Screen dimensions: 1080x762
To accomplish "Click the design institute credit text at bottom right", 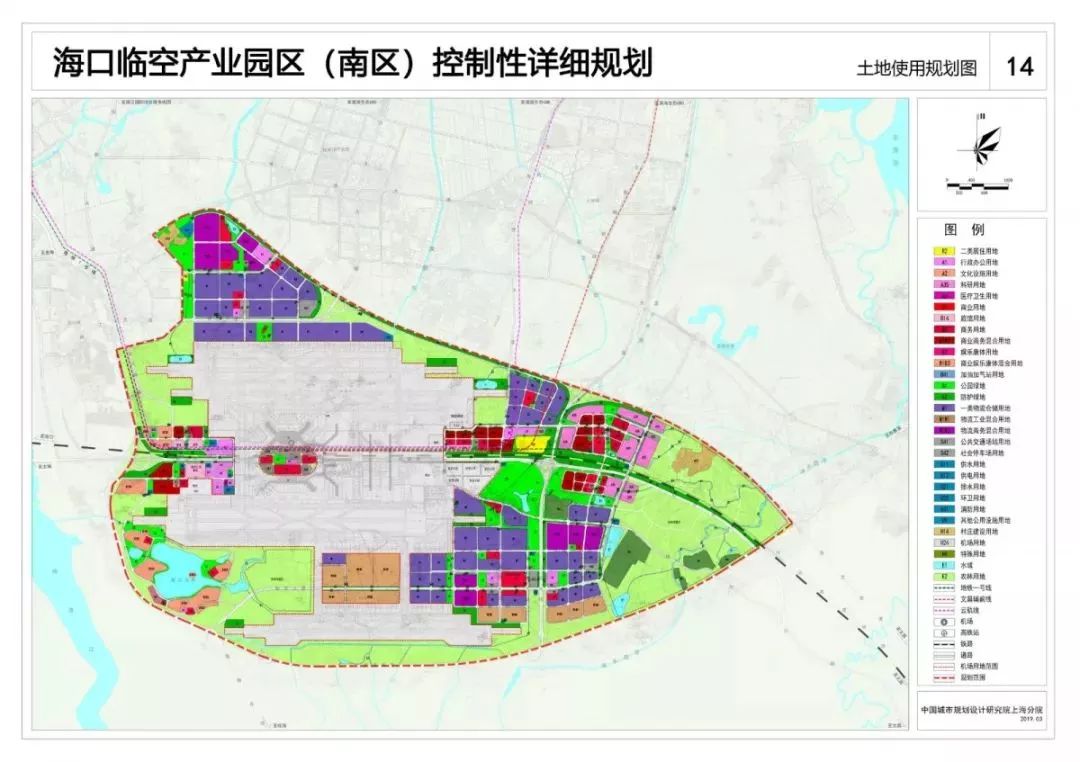I will pos(982,709).
